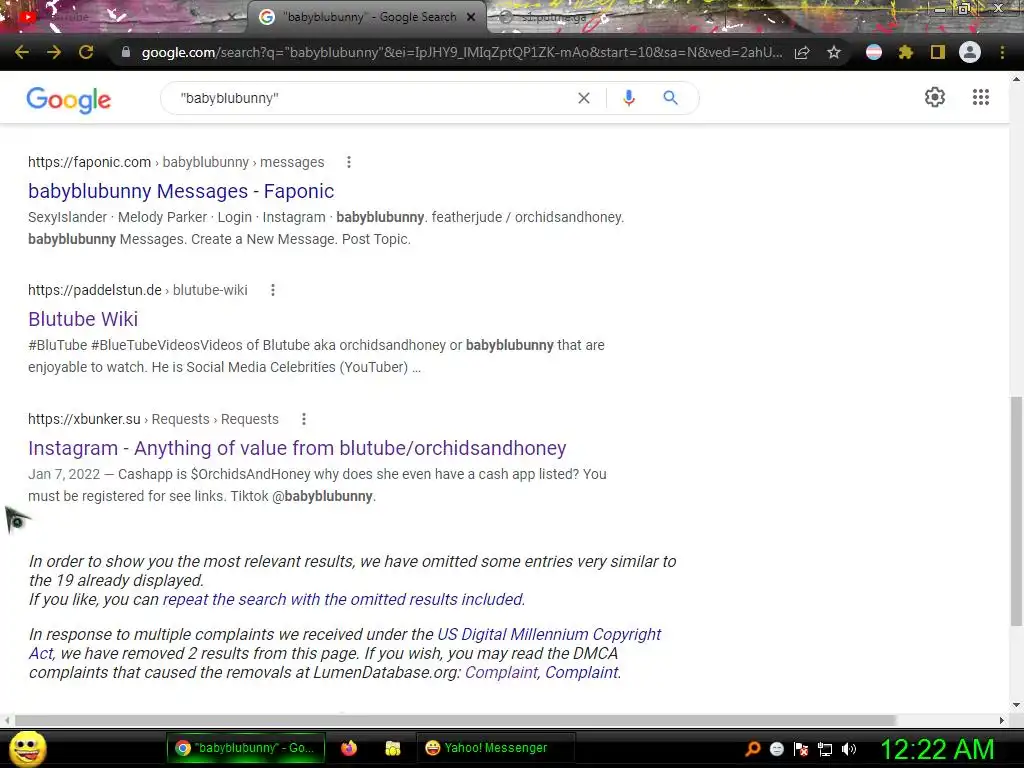This screenshot has height=768, width=1024.
Task: Click the faponic.com › babyblubunny › messages URL text
Action: 176,162
